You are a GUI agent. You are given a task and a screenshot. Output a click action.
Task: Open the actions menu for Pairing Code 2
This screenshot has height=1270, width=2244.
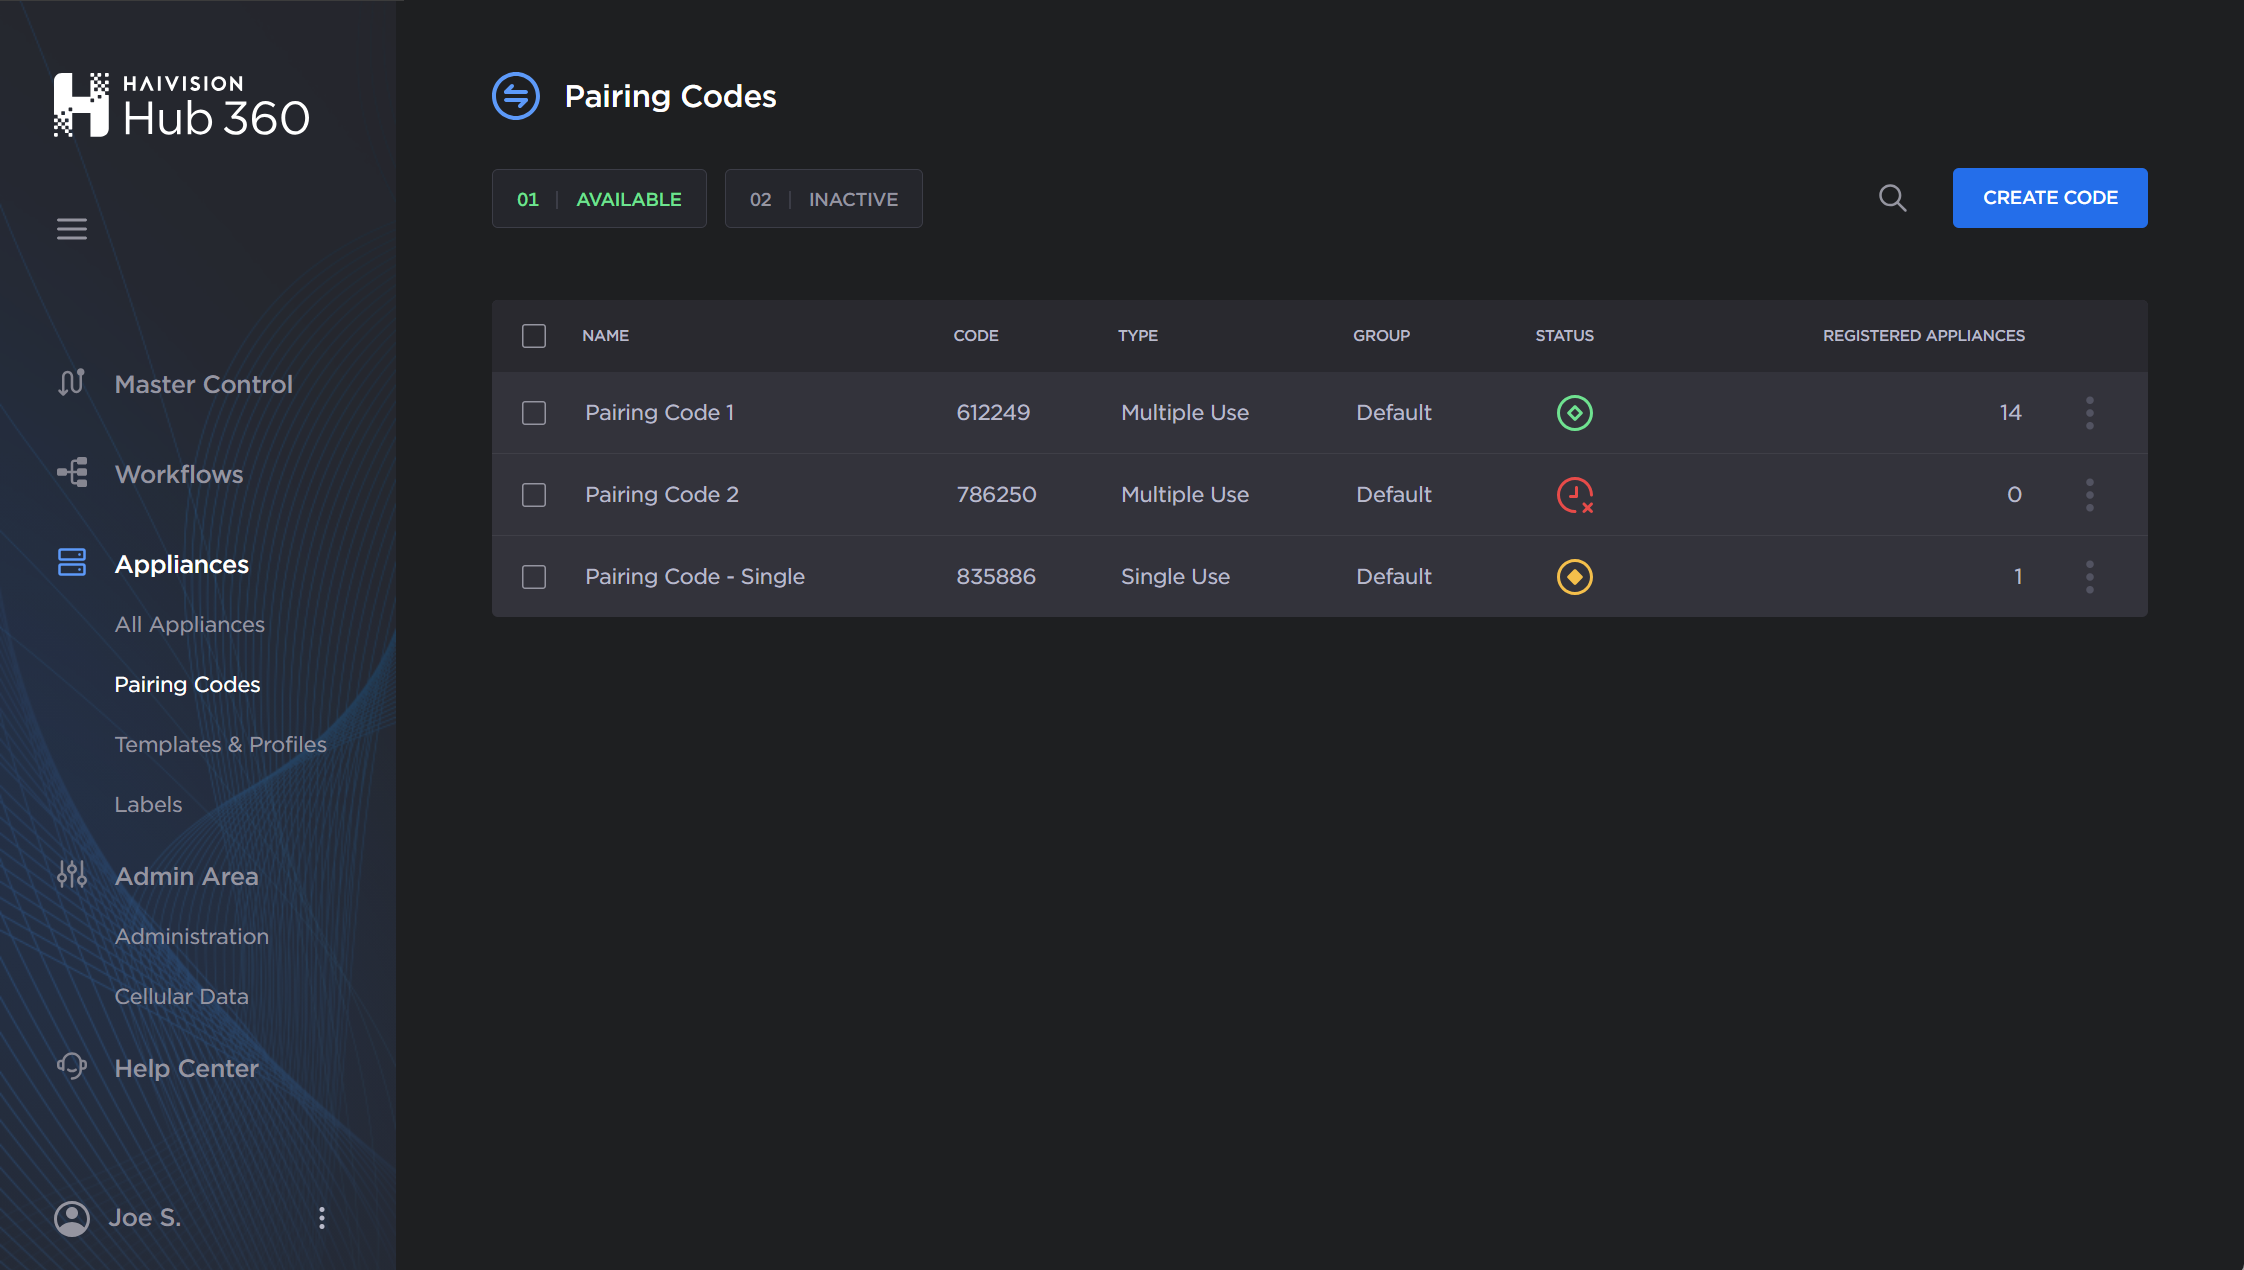tap(2089, 494)
